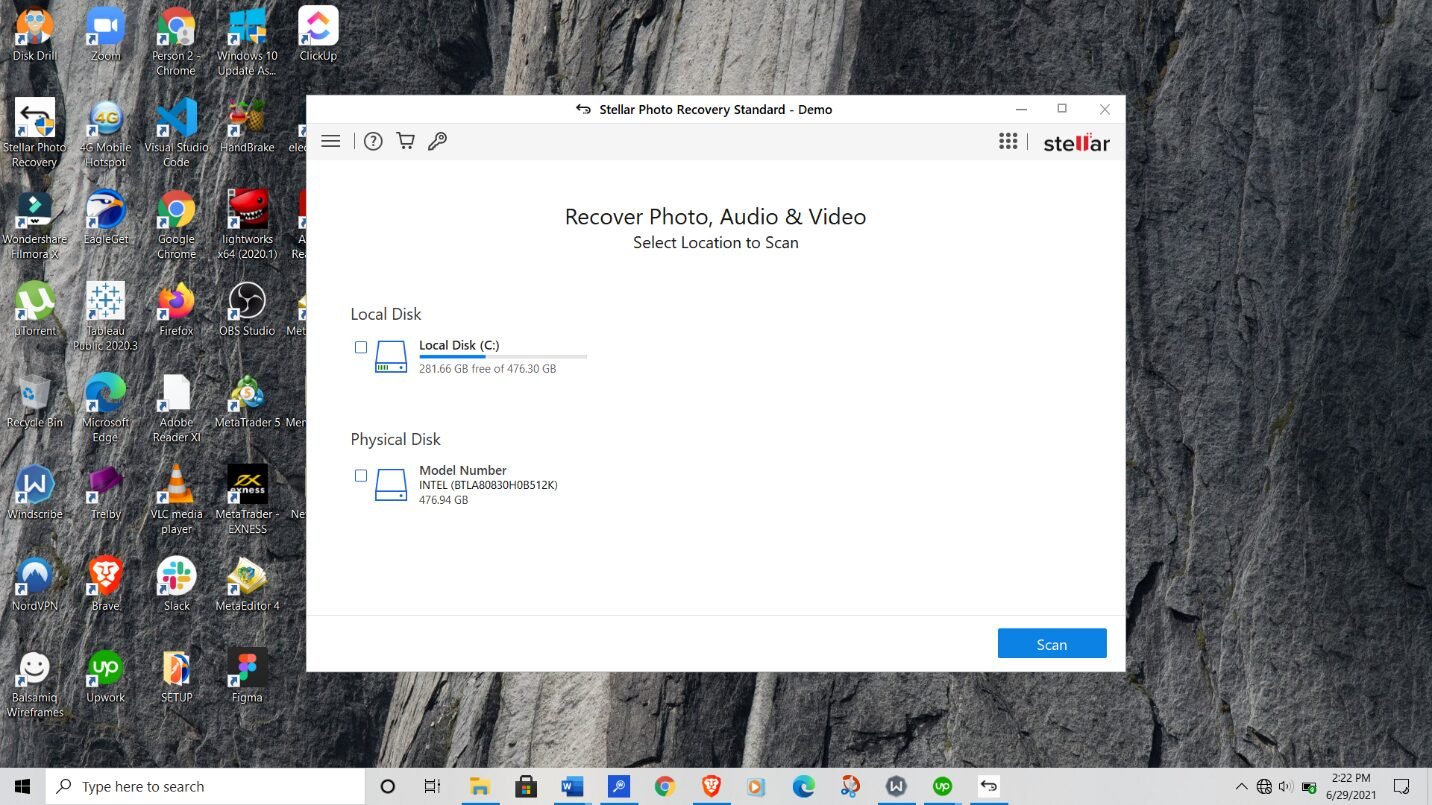Check the Local Disk (C:) checkbox
Viewport: 1432px width, 805px height.
point(361,347)
